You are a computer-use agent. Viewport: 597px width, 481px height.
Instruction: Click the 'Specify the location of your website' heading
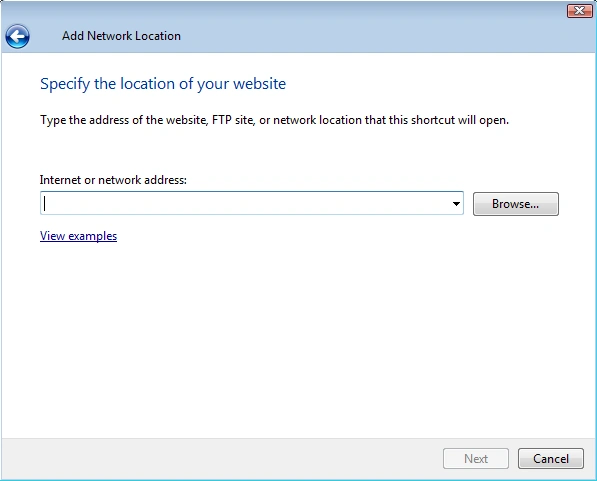(x=163, y=84)
